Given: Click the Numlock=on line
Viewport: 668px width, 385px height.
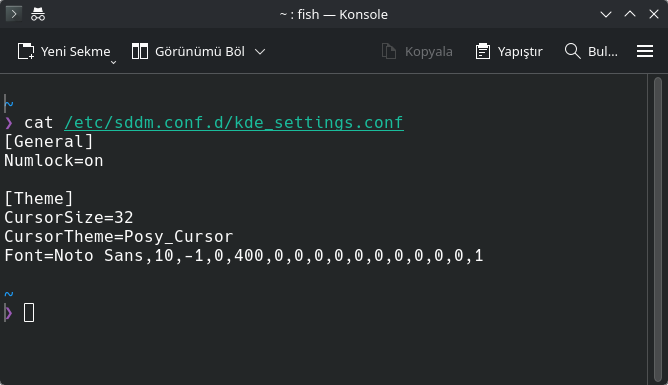Looking at the screenshot, I should coord(54,161).
